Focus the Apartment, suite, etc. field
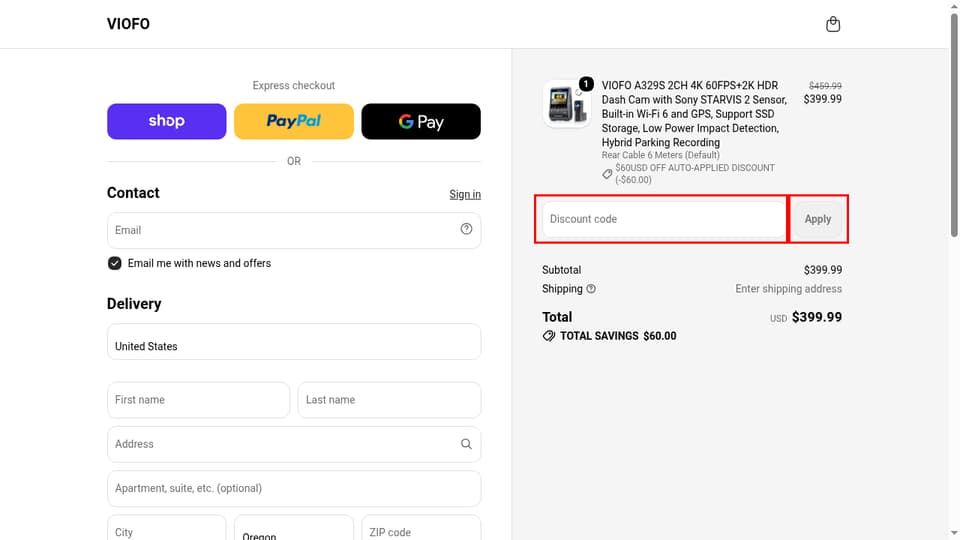This screenshot has height=540, width=960. click(x=294, y=489)
